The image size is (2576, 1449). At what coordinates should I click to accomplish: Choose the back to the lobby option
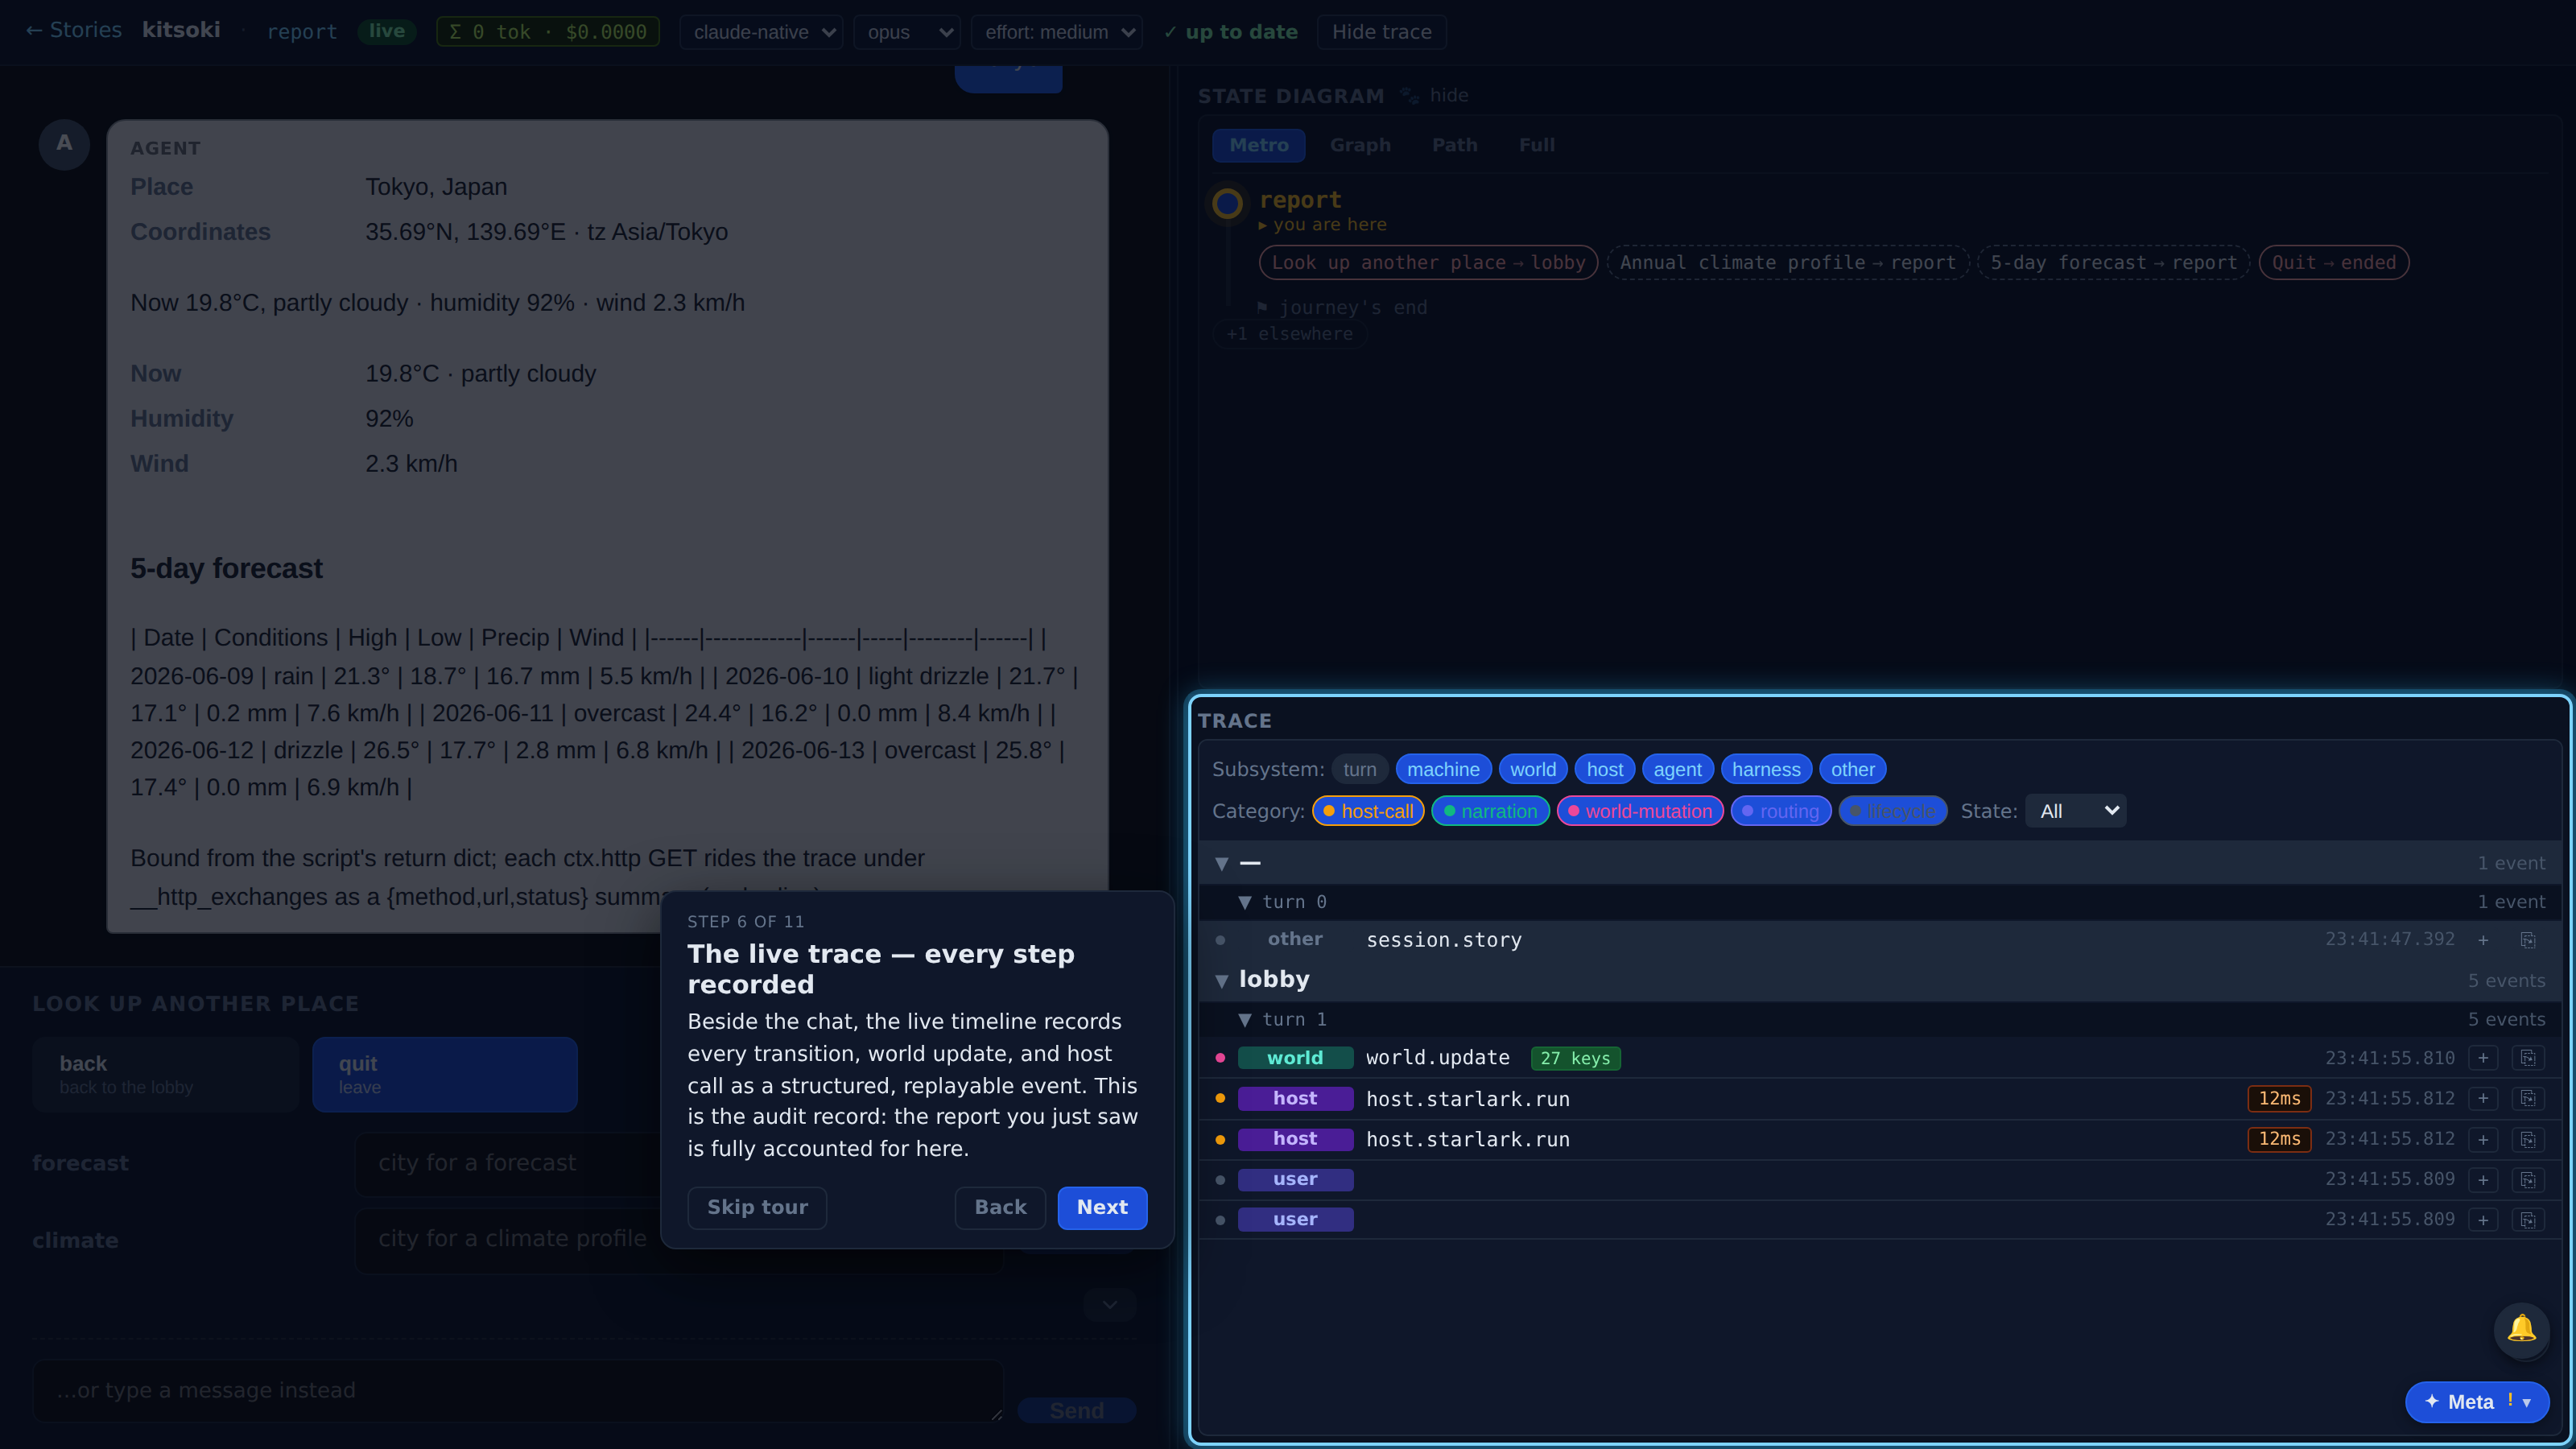point(165,1074)
